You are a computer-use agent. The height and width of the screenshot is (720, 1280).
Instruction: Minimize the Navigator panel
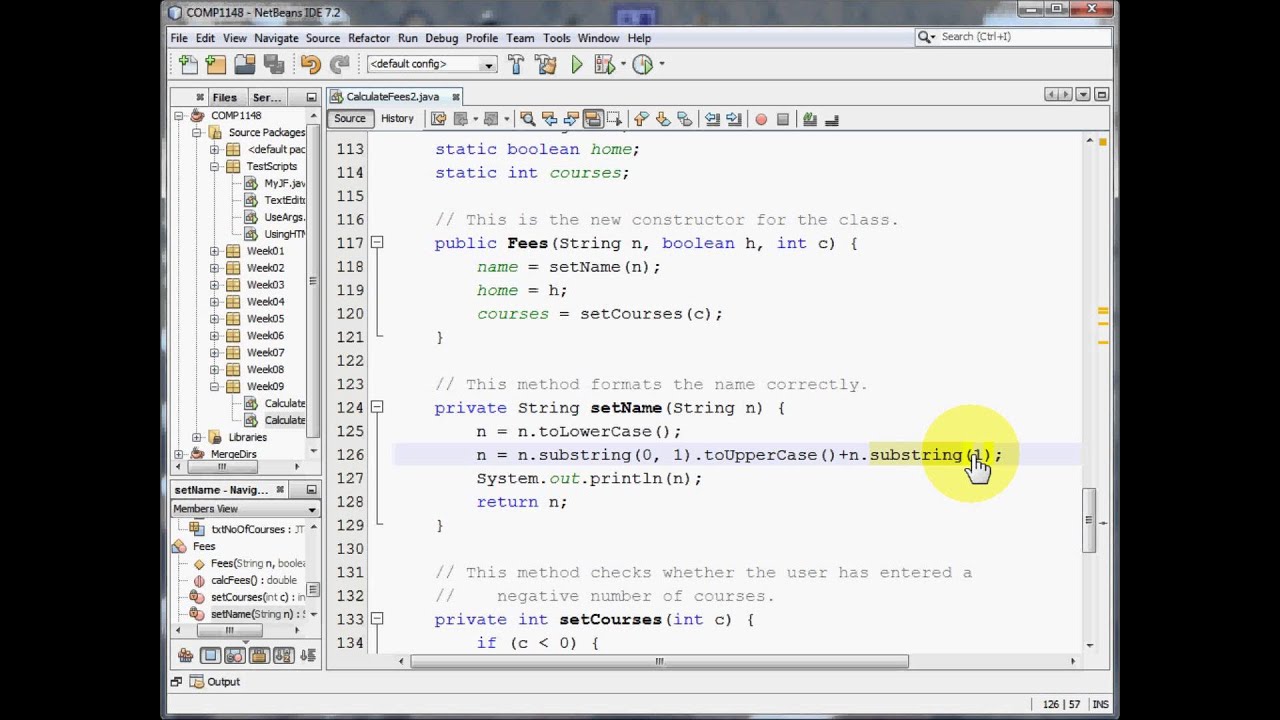click(311, 490)
